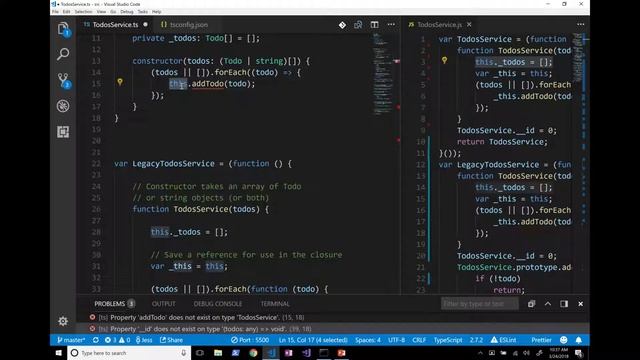Open the Explorer view in activity bar

point(63,29)
